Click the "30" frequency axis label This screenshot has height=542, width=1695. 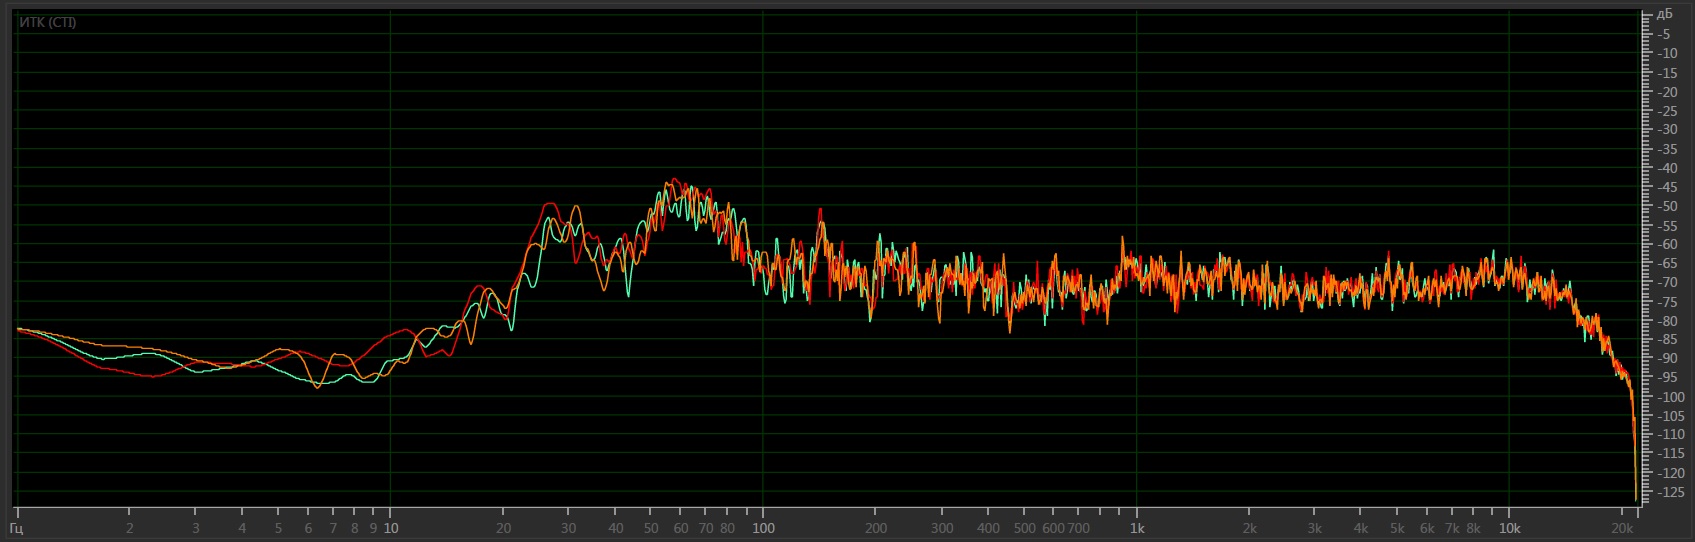(568, 528)
